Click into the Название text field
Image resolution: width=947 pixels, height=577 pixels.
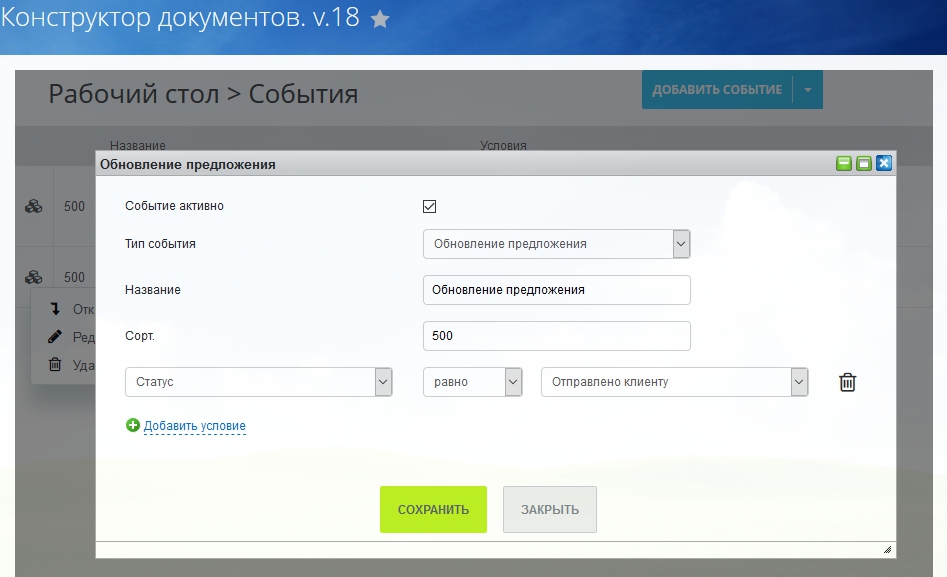[556, 290]
